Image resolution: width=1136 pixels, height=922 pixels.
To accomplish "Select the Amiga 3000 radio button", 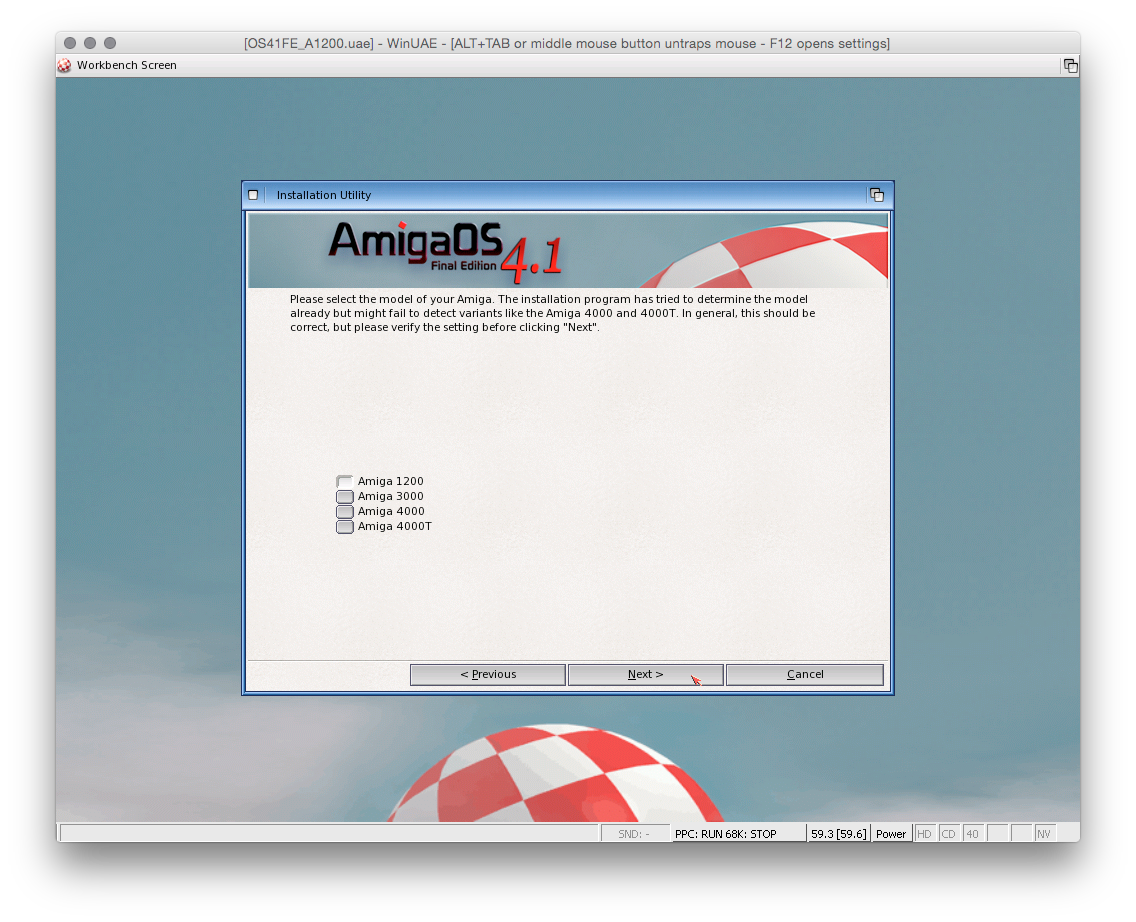I will 345,497.
